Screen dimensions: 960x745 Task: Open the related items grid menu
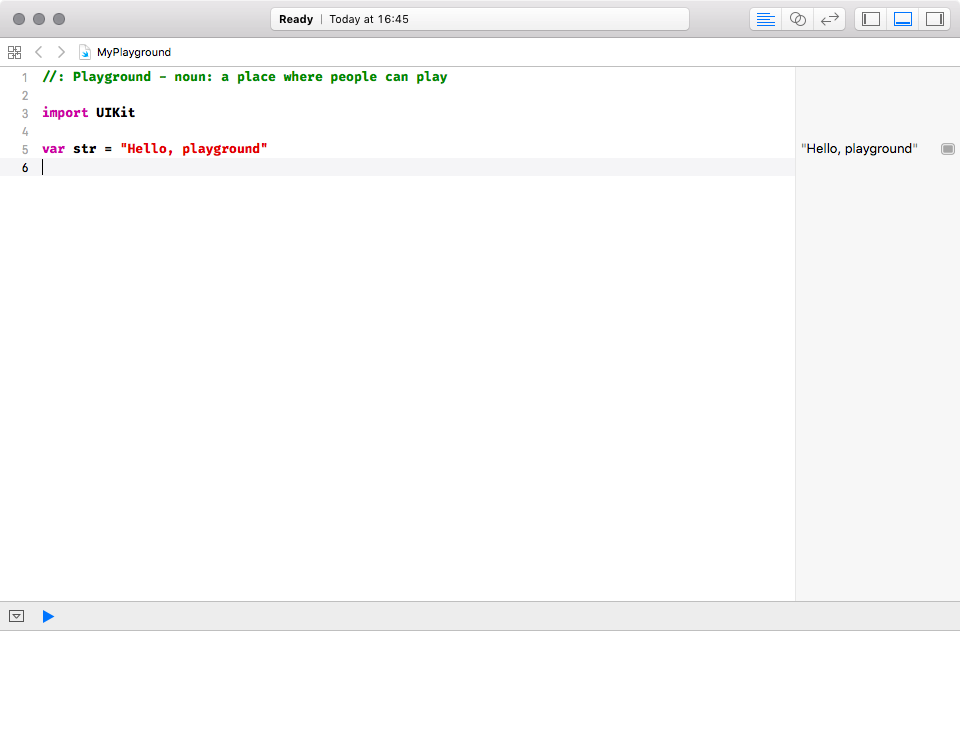click(x=15, y=52)
